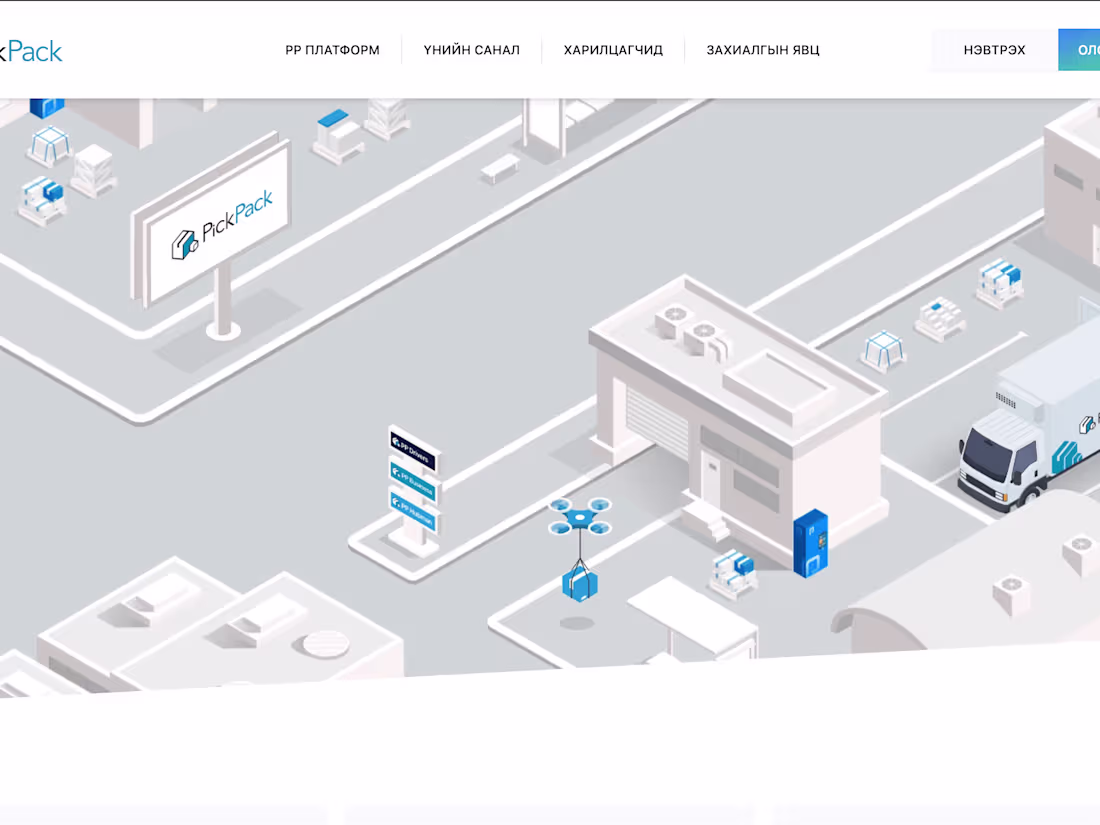Screen dimensions: 1100x825
Task: Click the small blue crates at top left
Action: [x=44, y=105]
